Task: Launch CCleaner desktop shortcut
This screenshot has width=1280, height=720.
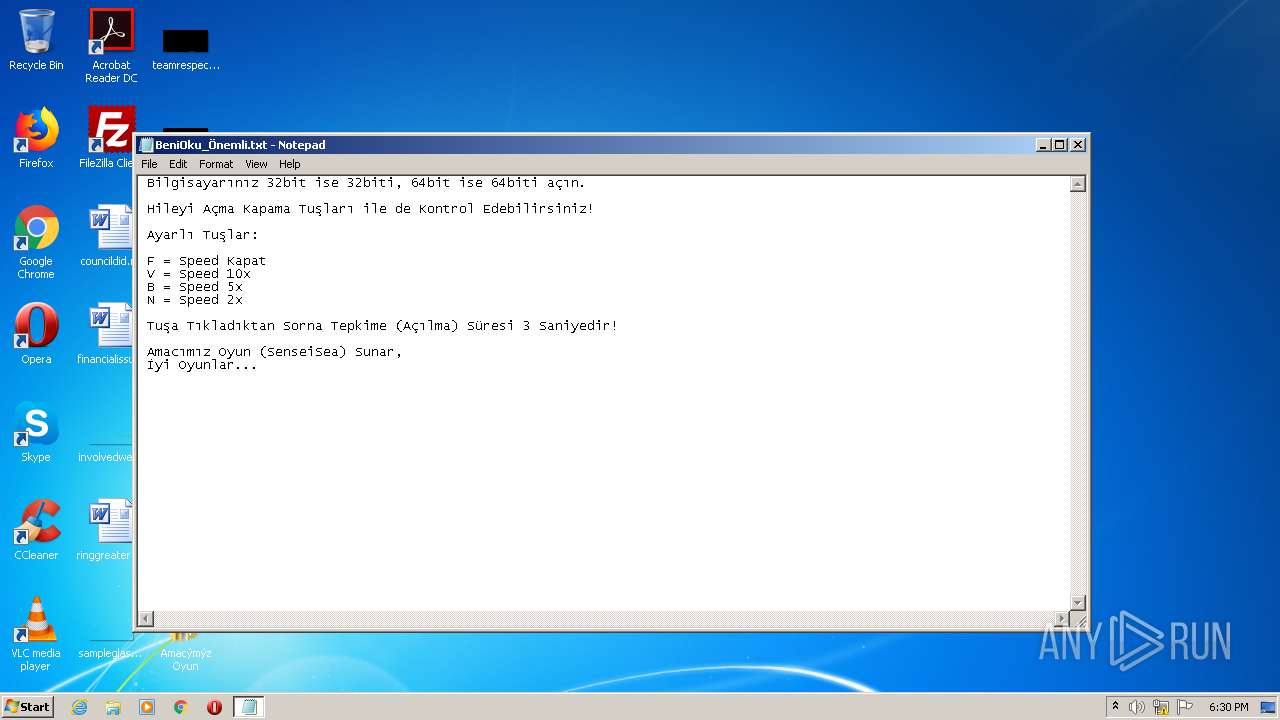Action: tap(36, 530)
